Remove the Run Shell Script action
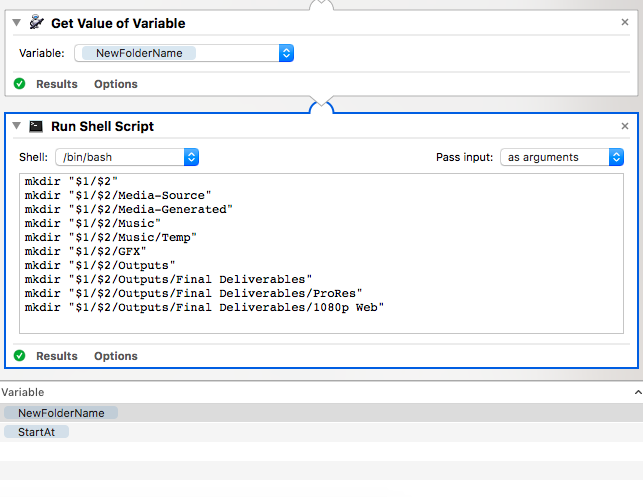This screenshot has width=643, height=497. click(625, 127)
